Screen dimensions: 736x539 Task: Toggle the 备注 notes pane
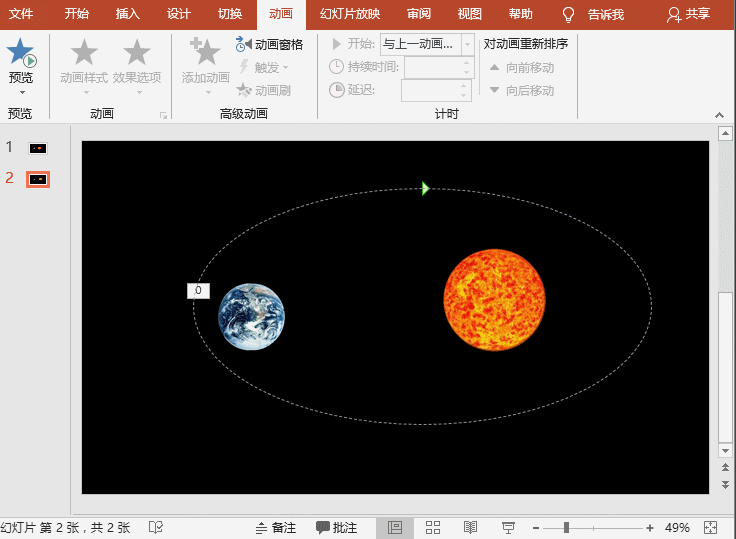point(276,528)
